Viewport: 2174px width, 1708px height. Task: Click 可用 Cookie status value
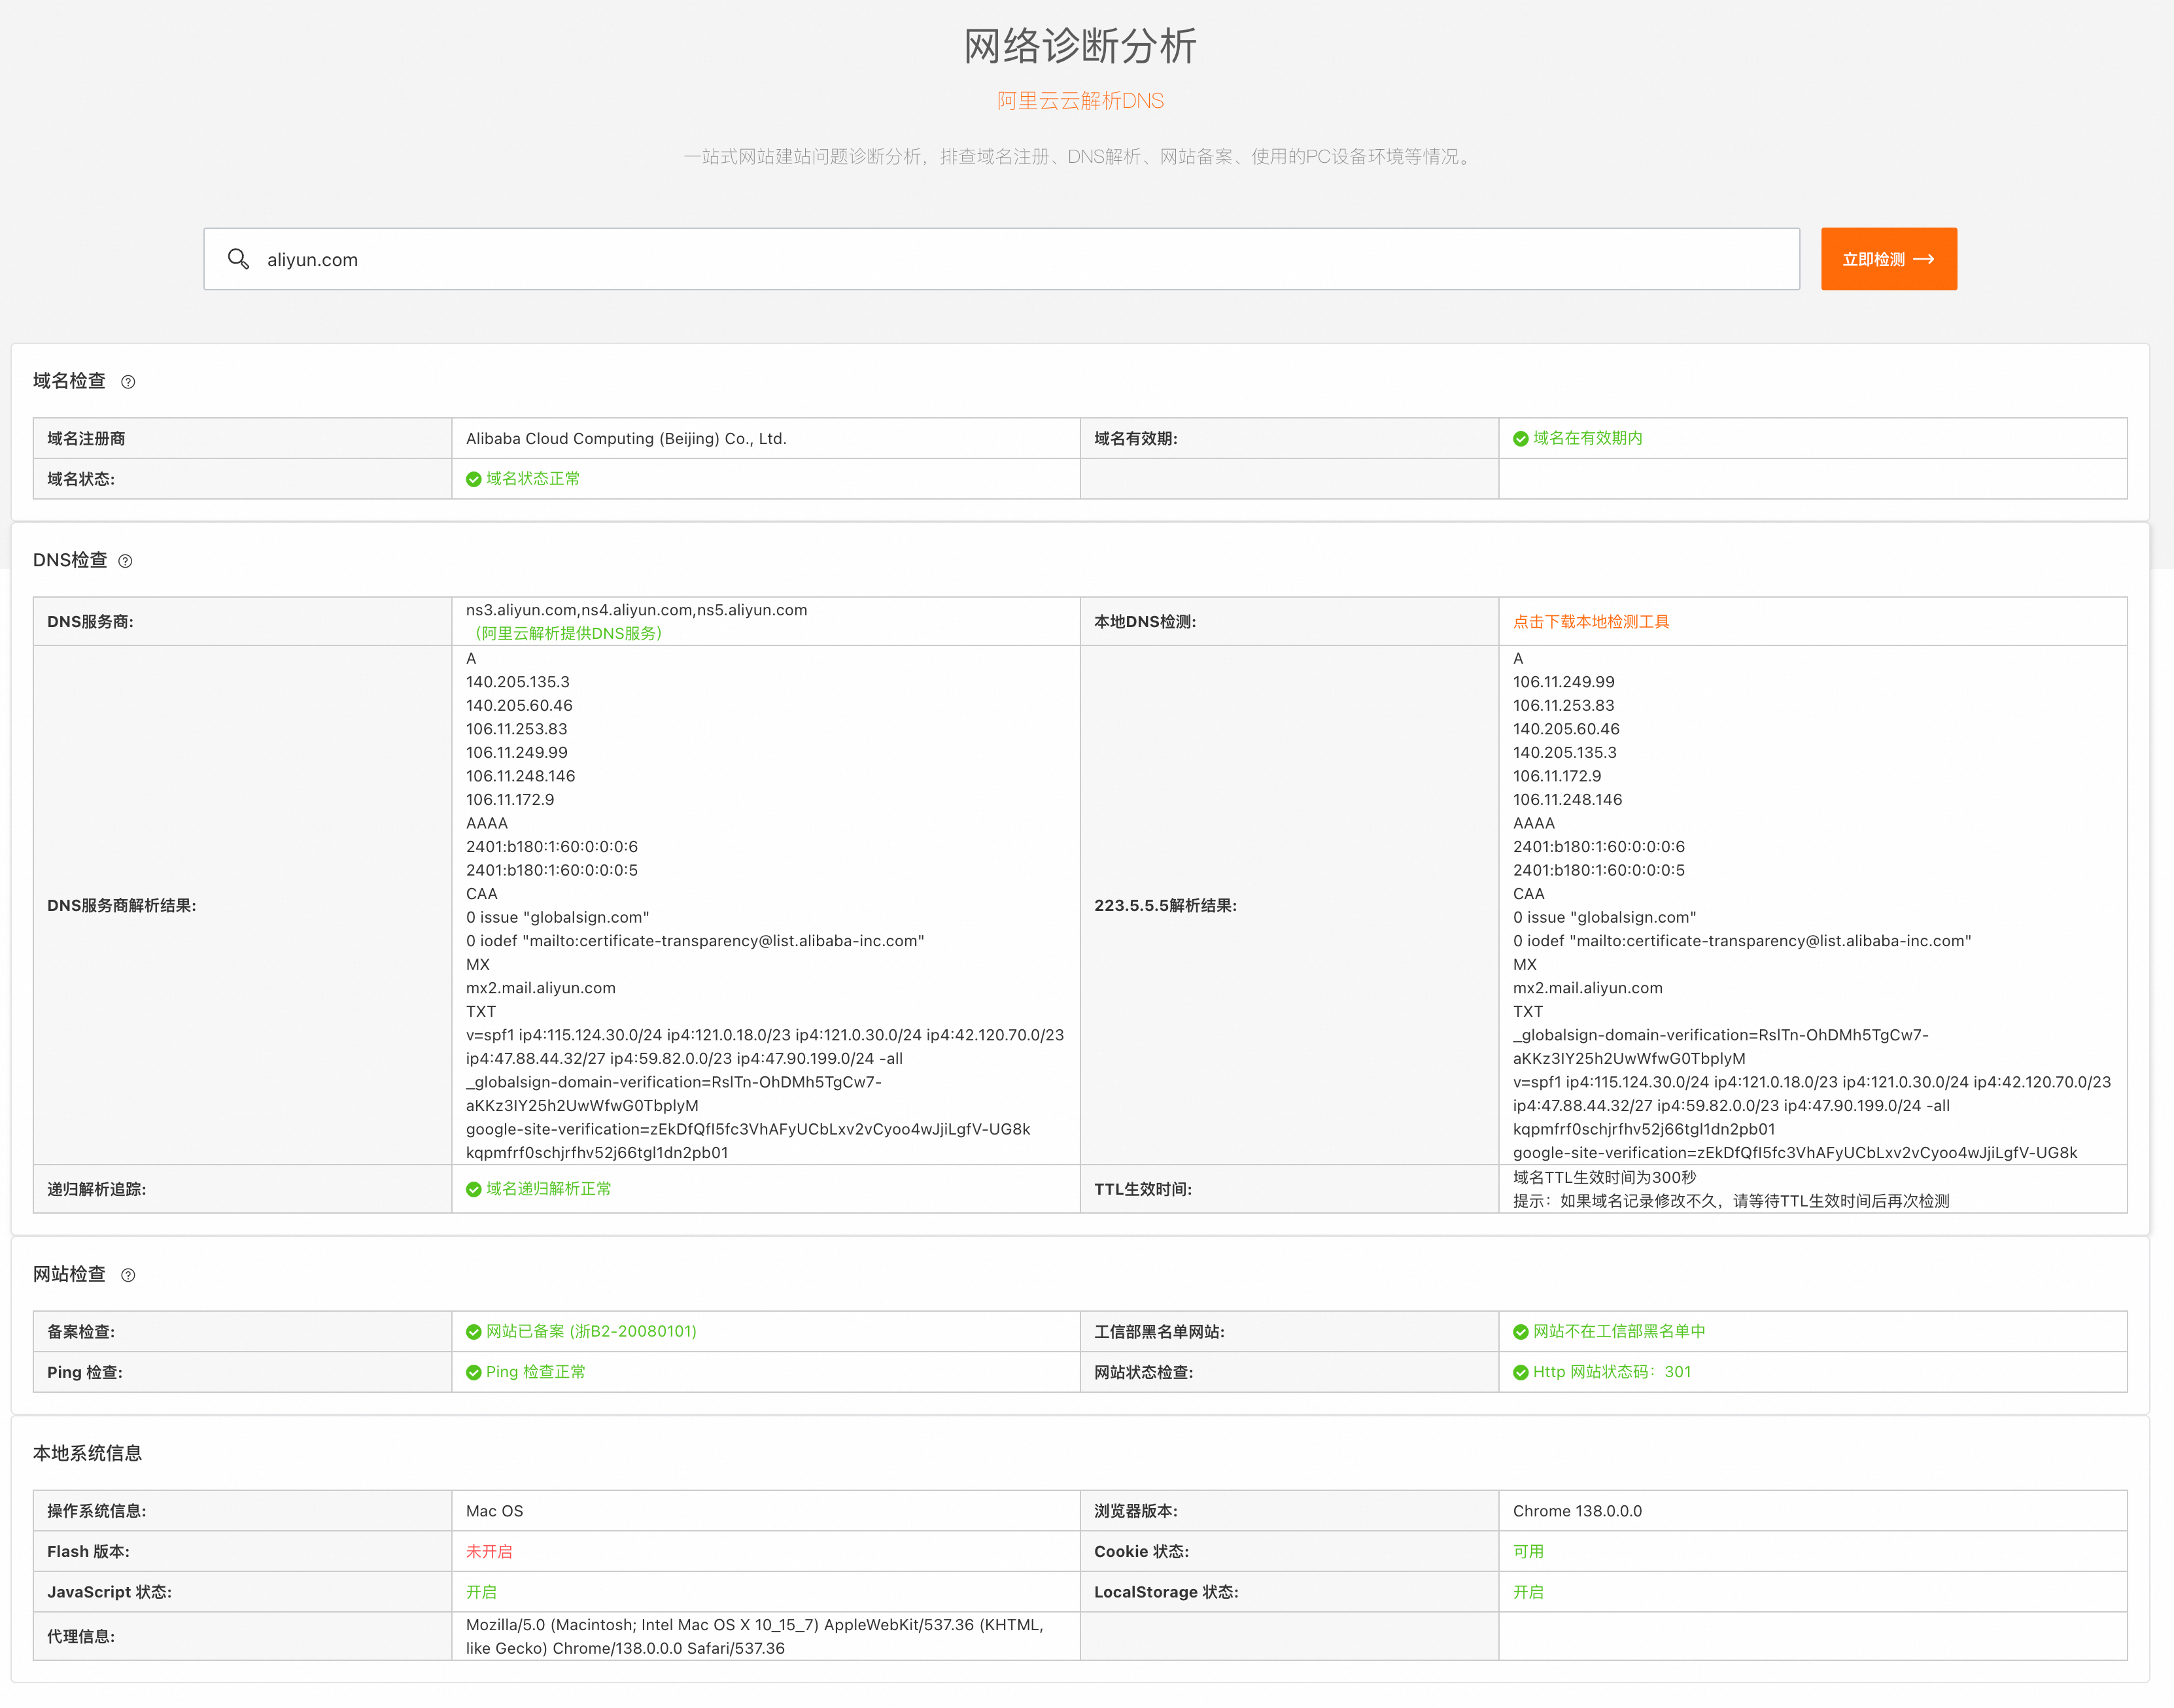(x=1528, y=1552)
